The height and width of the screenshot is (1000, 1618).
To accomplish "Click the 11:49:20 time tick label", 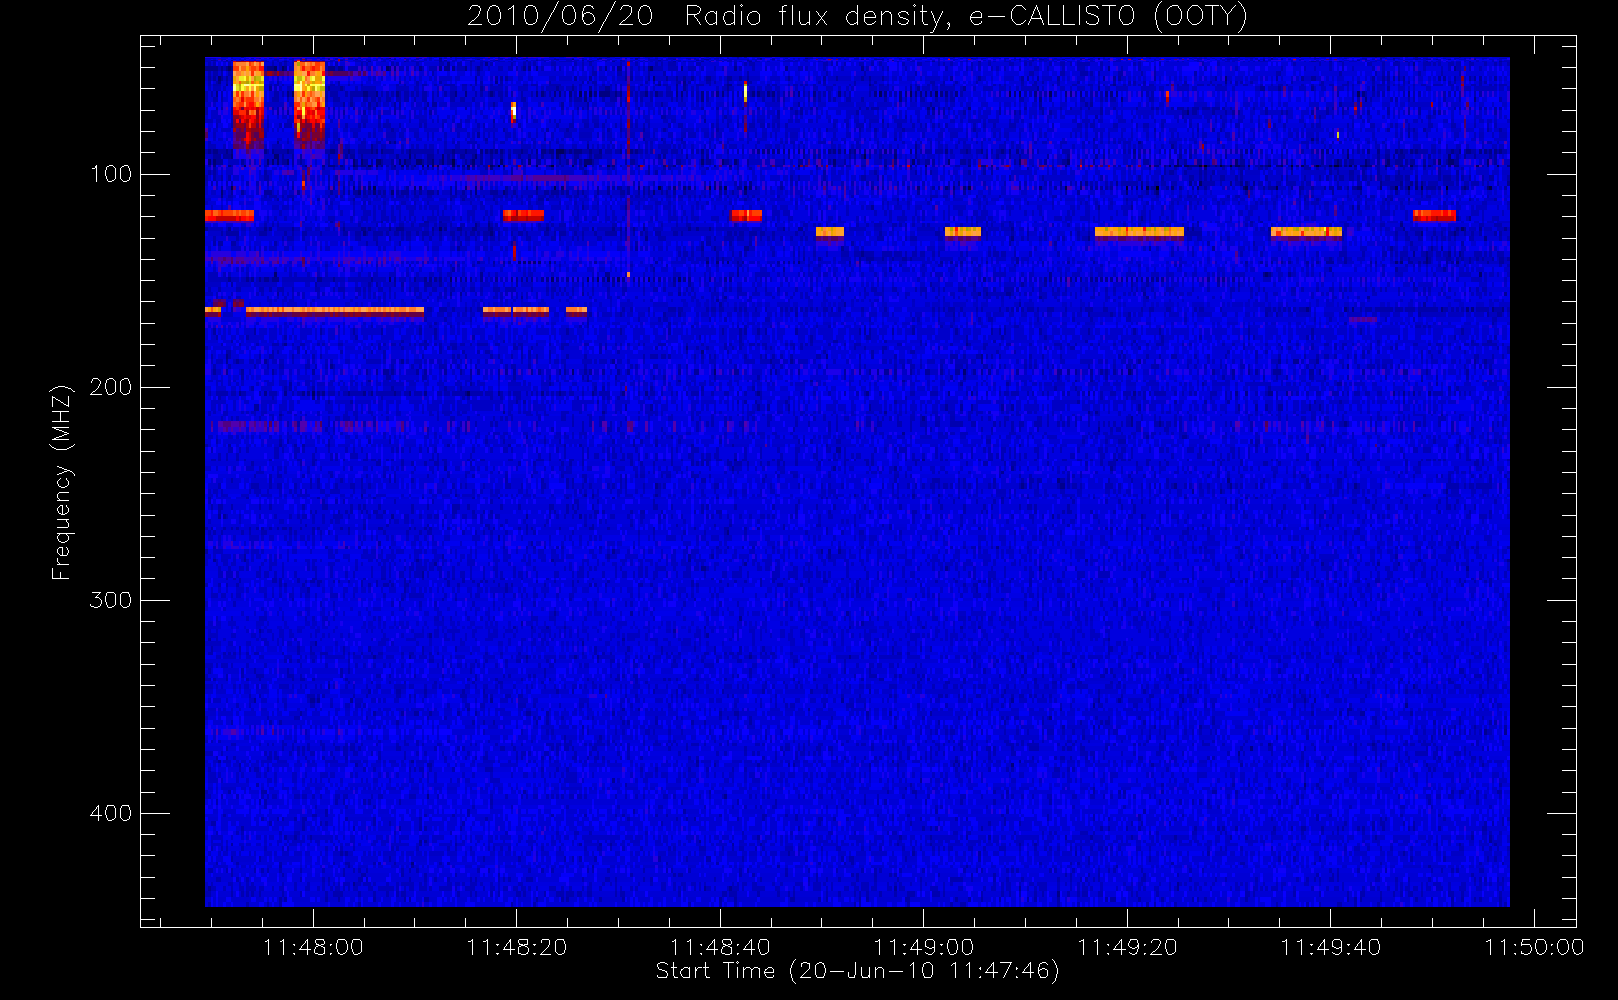I will [1127, 947].
